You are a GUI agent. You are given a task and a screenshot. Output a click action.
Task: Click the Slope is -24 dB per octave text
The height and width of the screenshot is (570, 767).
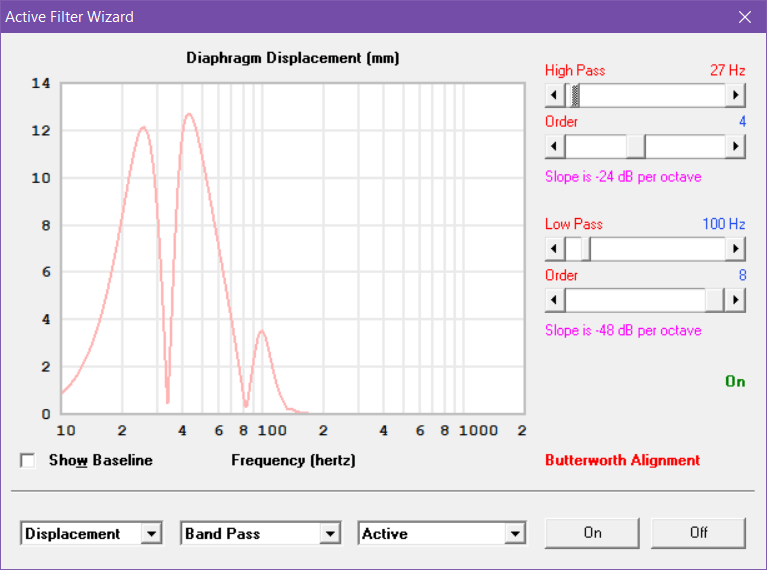(x=623, y=177)
